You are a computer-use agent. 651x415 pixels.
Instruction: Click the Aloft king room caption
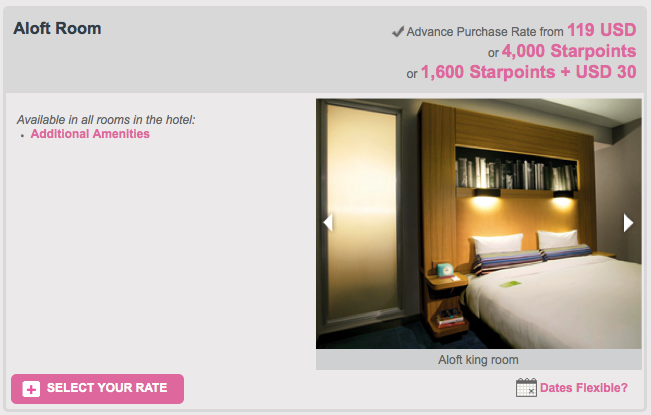pos(478,360)
